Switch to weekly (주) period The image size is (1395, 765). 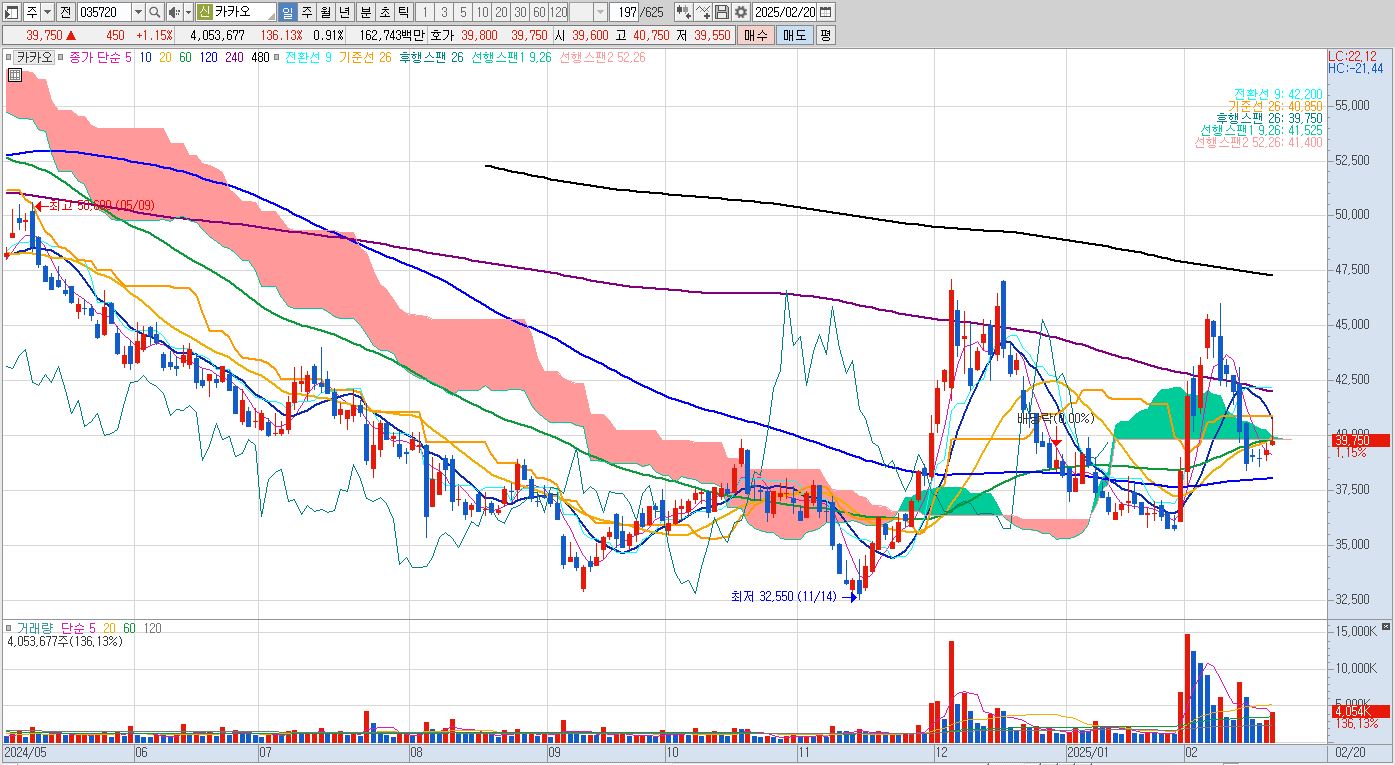(x=306, y=12)
